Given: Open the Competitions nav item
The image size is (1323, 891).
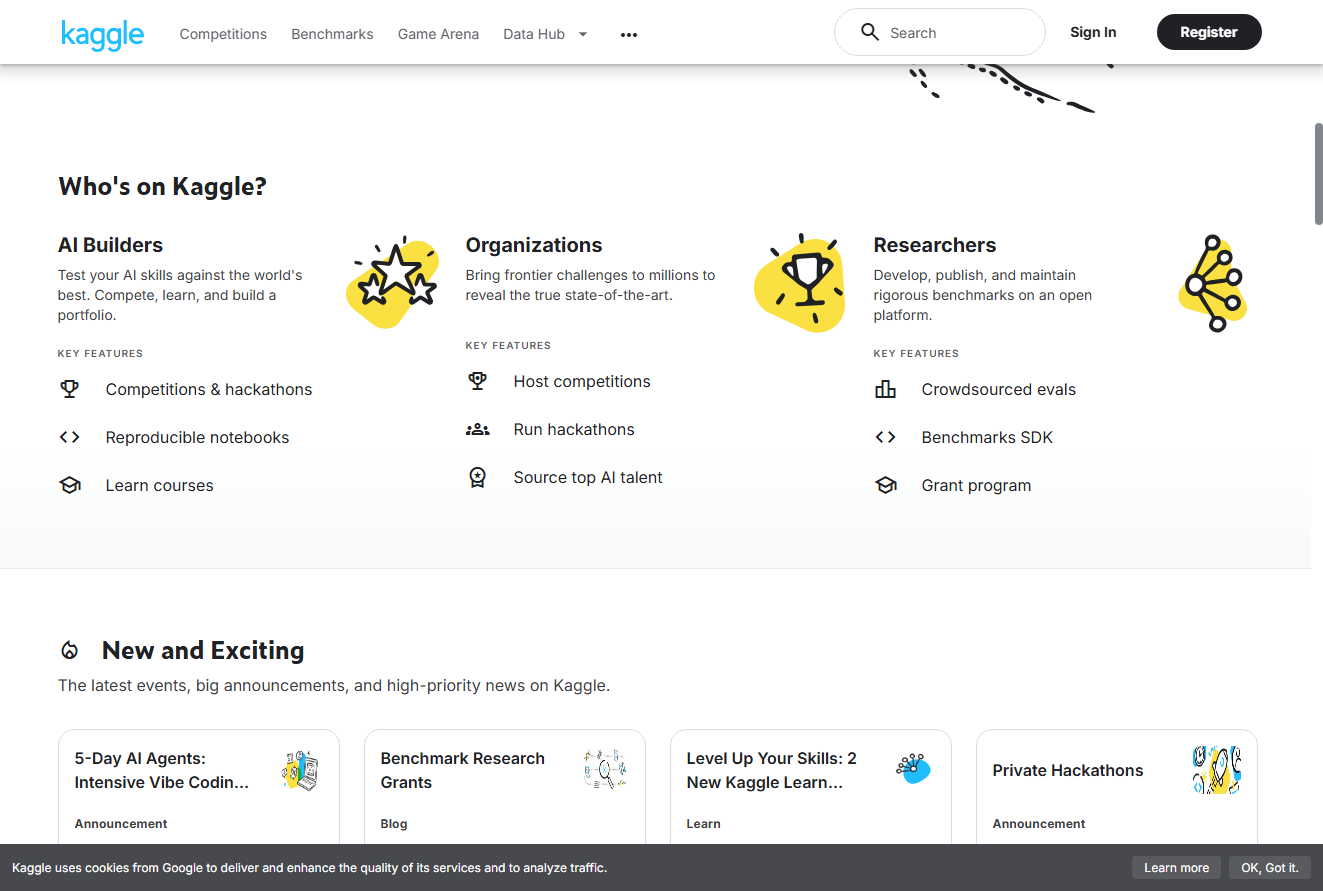Looking at the screenshot, I should click(x=223, y=34).
